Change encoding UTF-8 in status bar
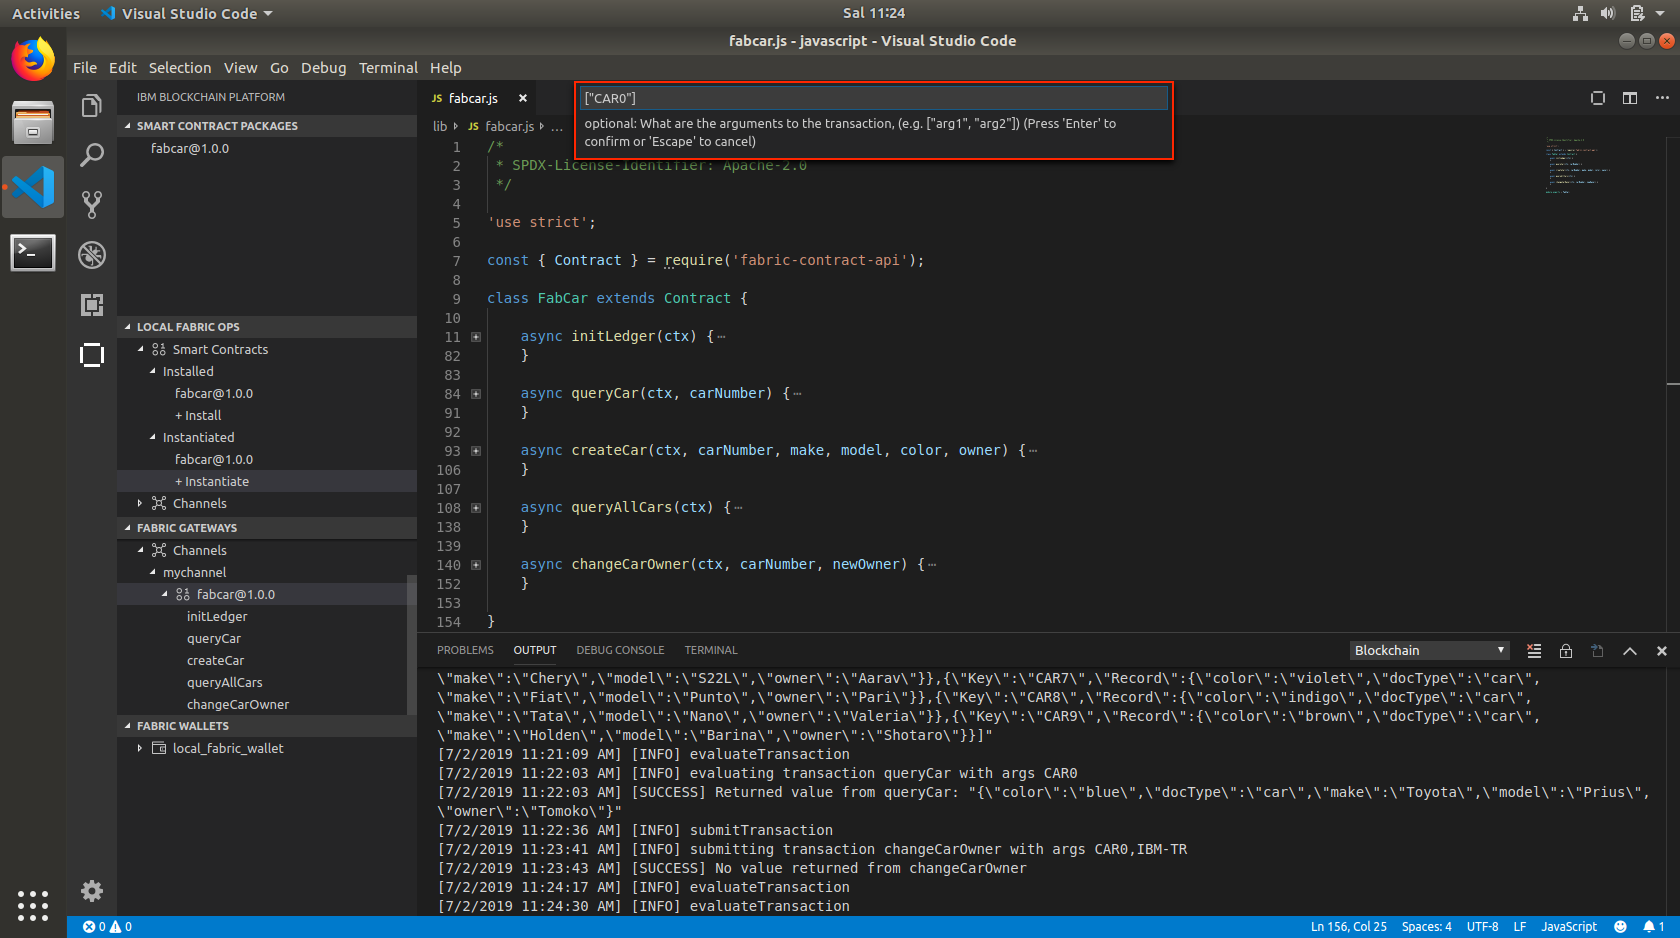Viewport: 1680px width, 938px height. point(1482,927)
